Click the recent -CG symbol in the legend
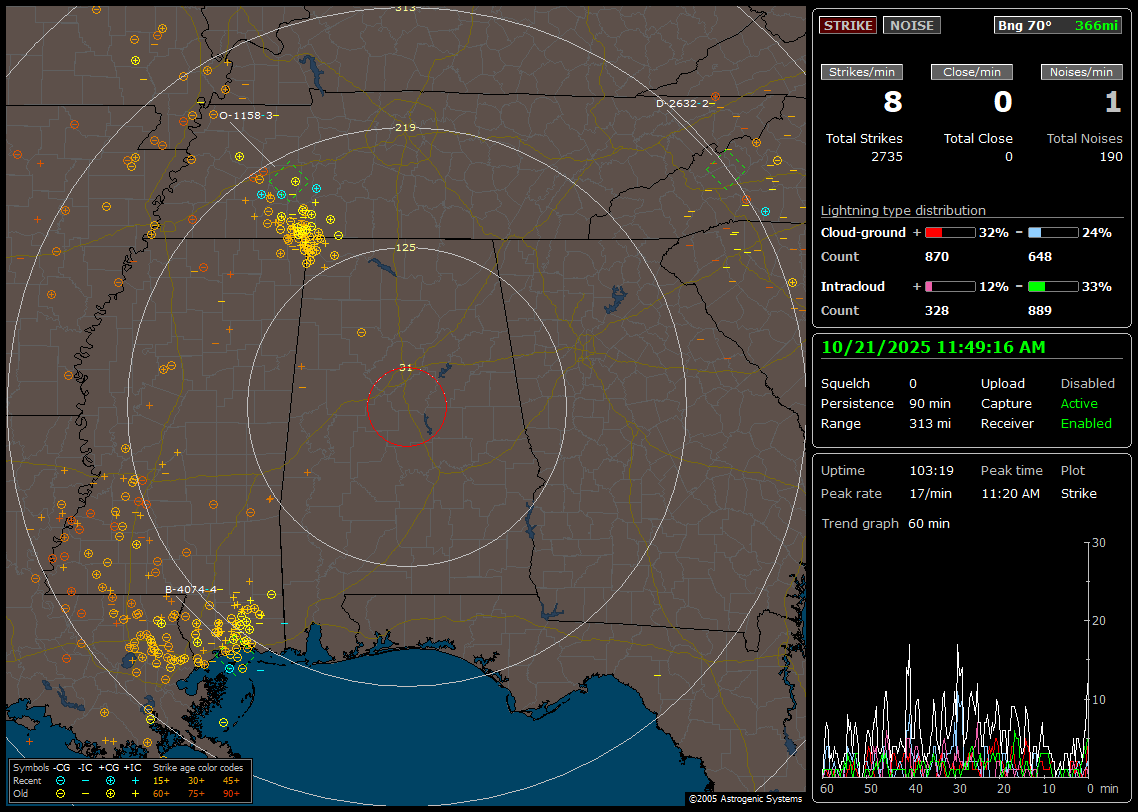This screenshot has width=1138, height=812. click(x=61, y=780)
